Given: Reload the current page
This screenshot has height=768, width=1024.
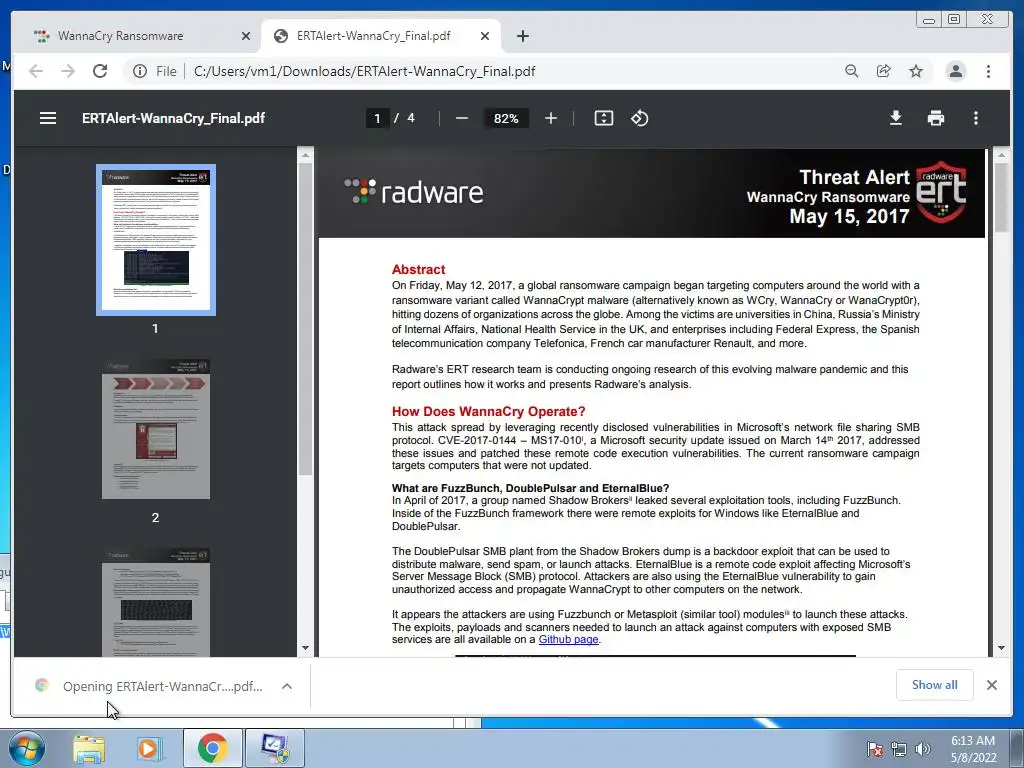Looking at the screenshot, I should (x=100, y=71).
